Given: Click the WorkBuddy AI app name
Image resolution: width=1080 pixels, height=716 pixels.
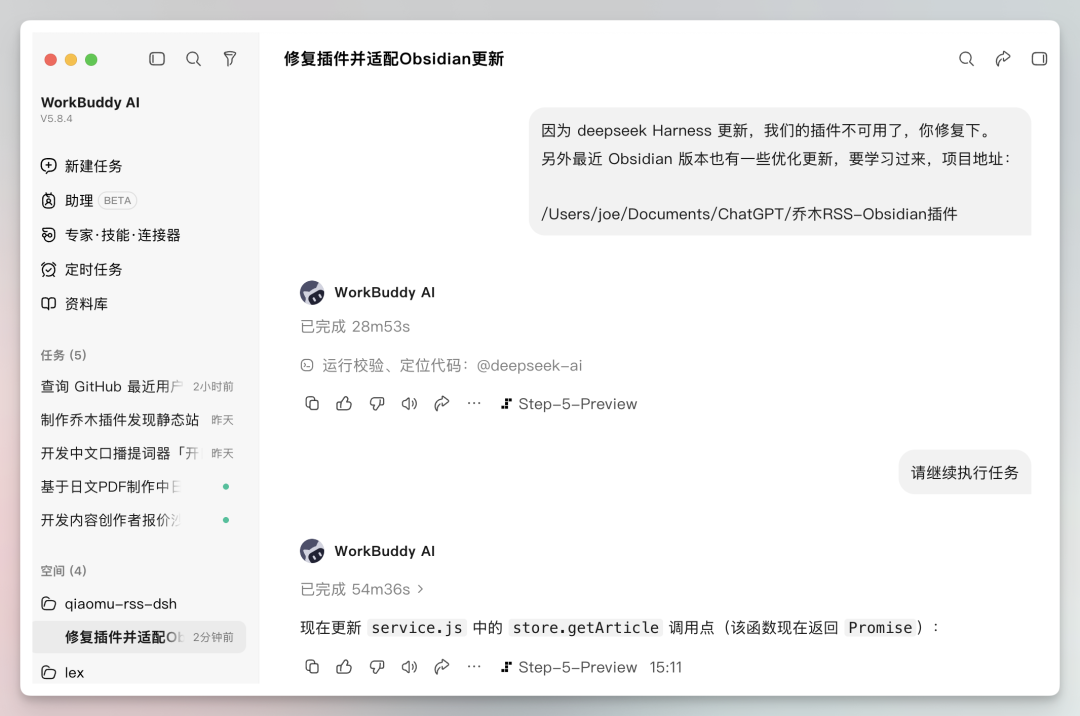Looking at the screenshot, I should [90, 103].
